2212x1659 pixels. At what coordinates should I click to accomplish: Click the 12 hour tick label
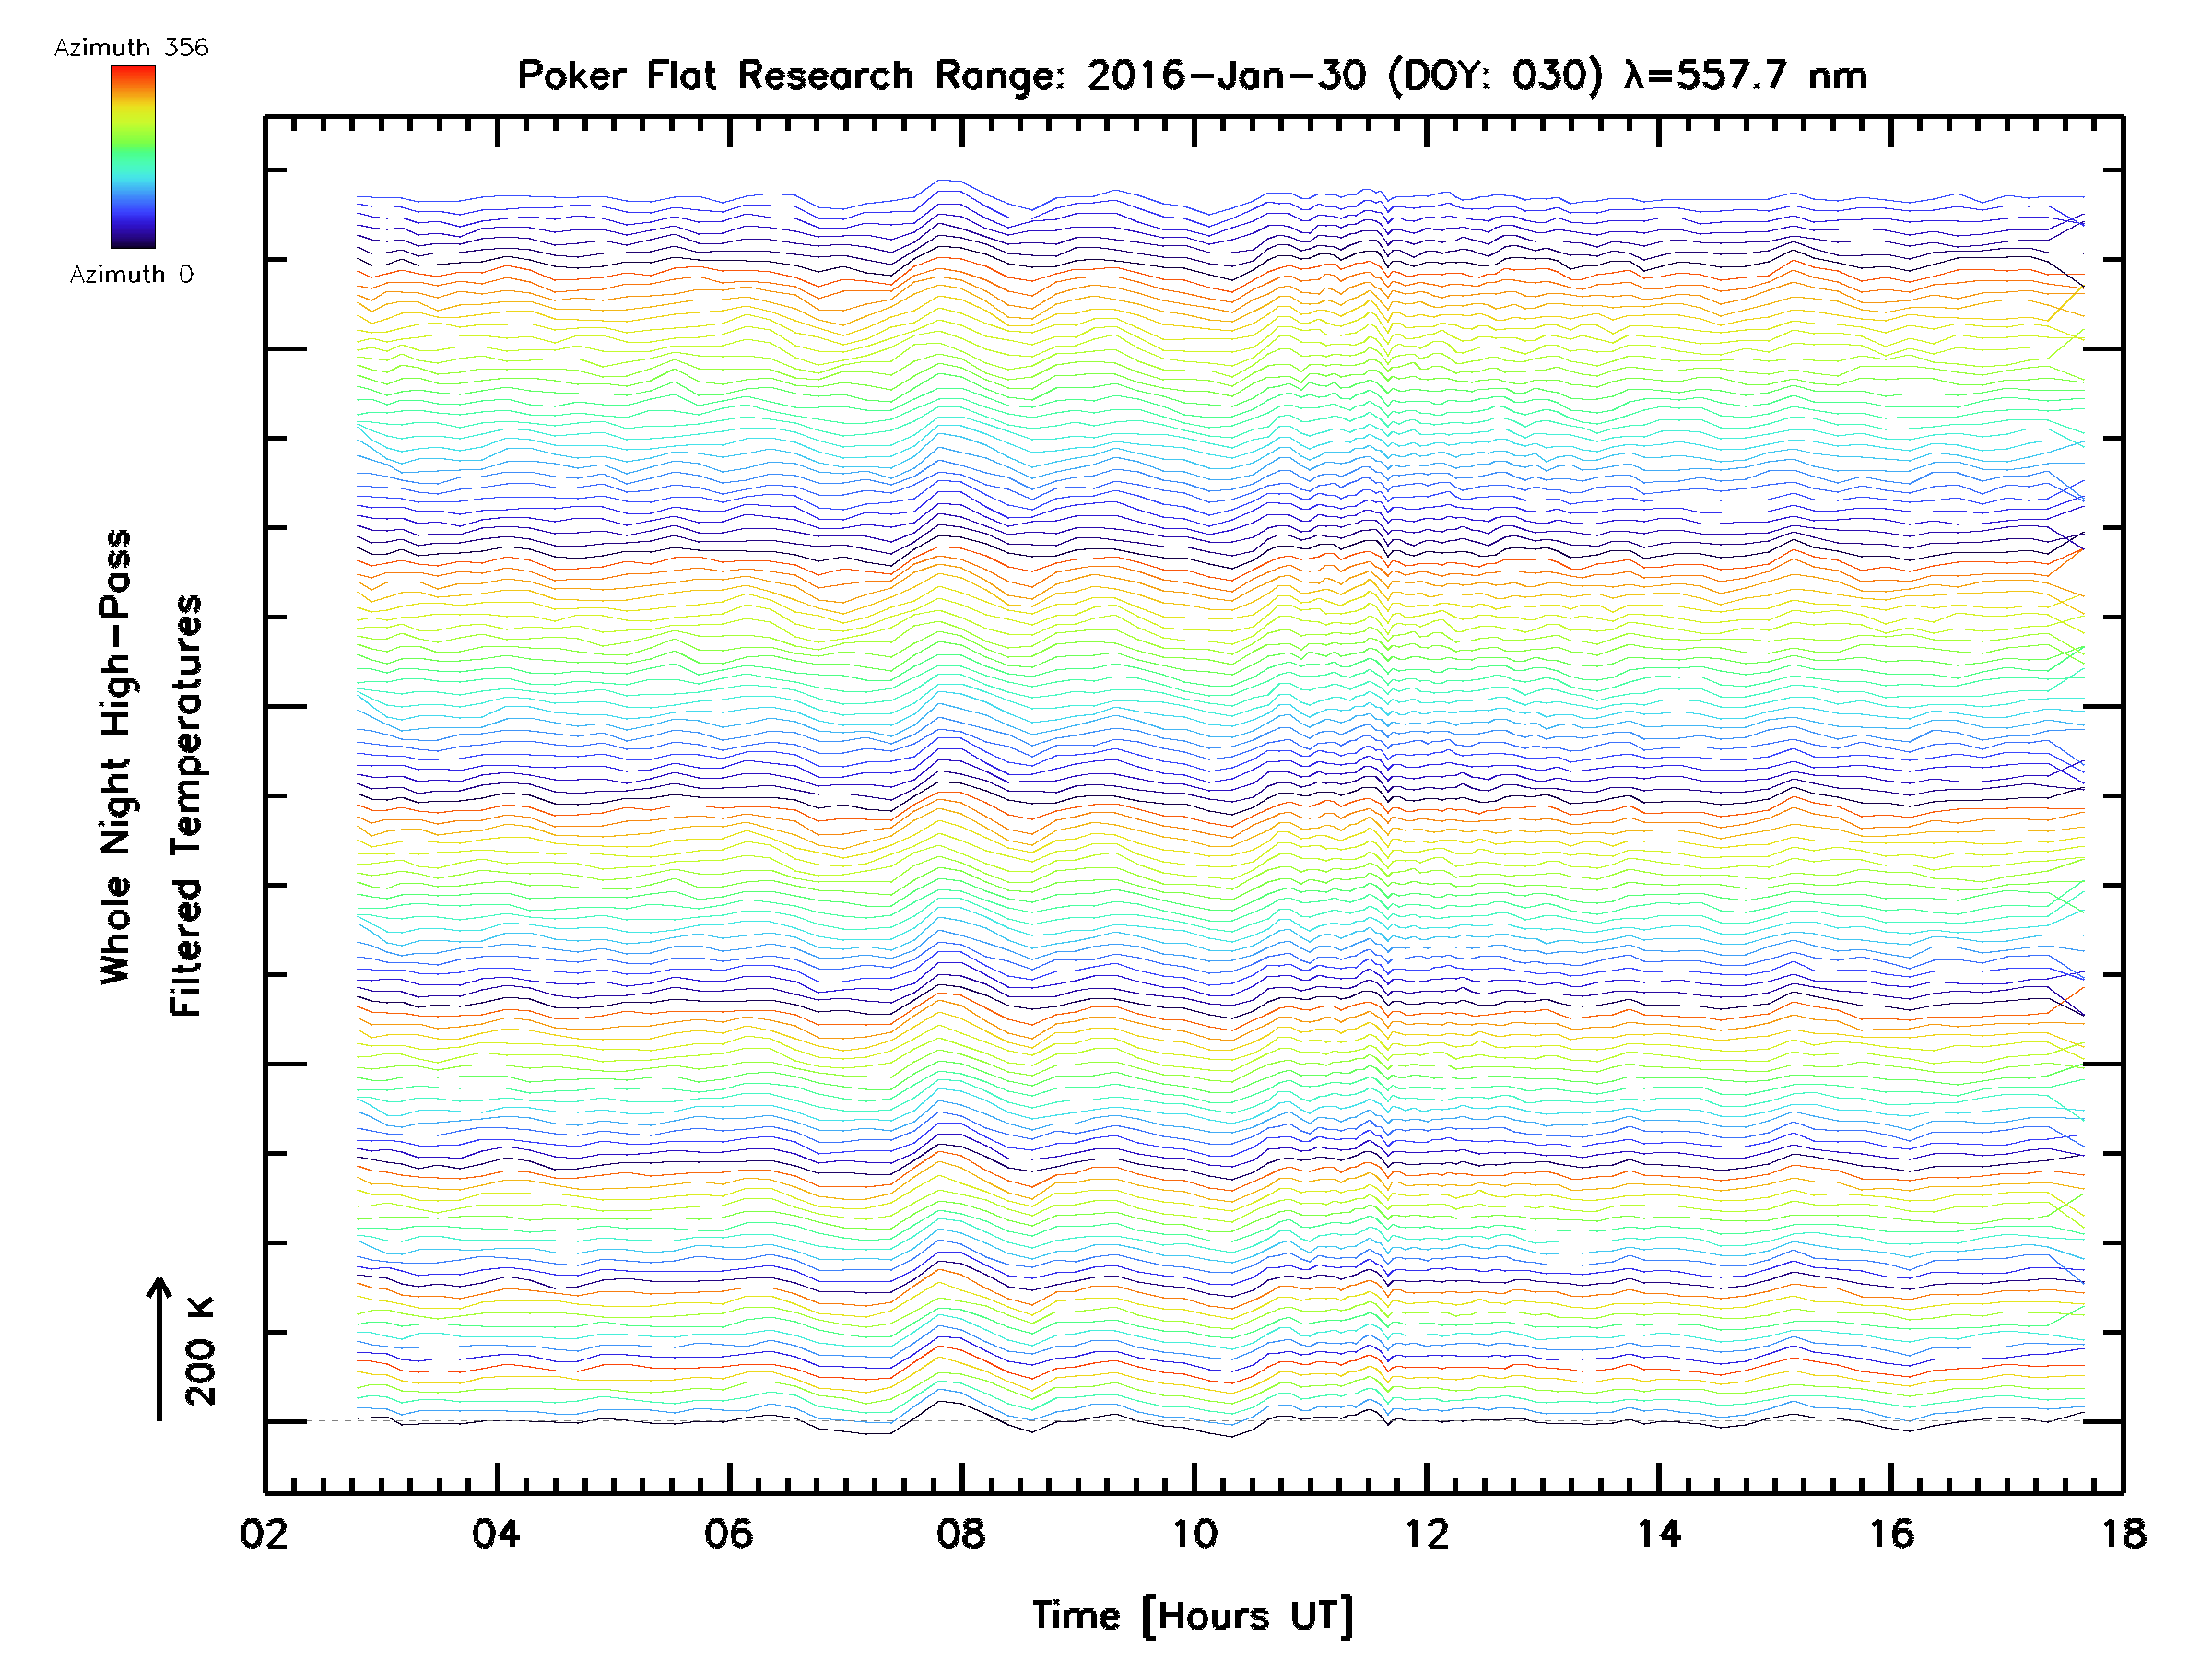[x=1426, y=1534]
